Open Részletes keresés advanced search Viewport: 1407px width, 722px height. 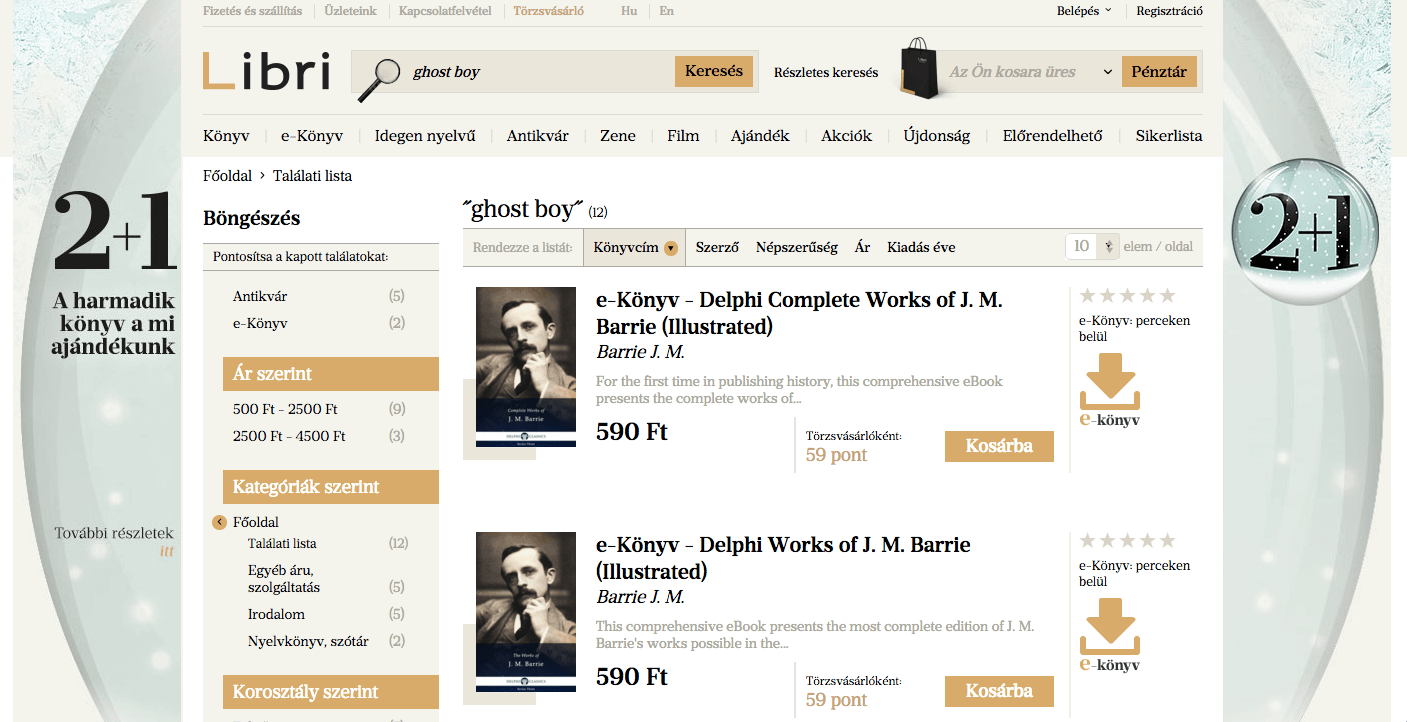point(826,72)
